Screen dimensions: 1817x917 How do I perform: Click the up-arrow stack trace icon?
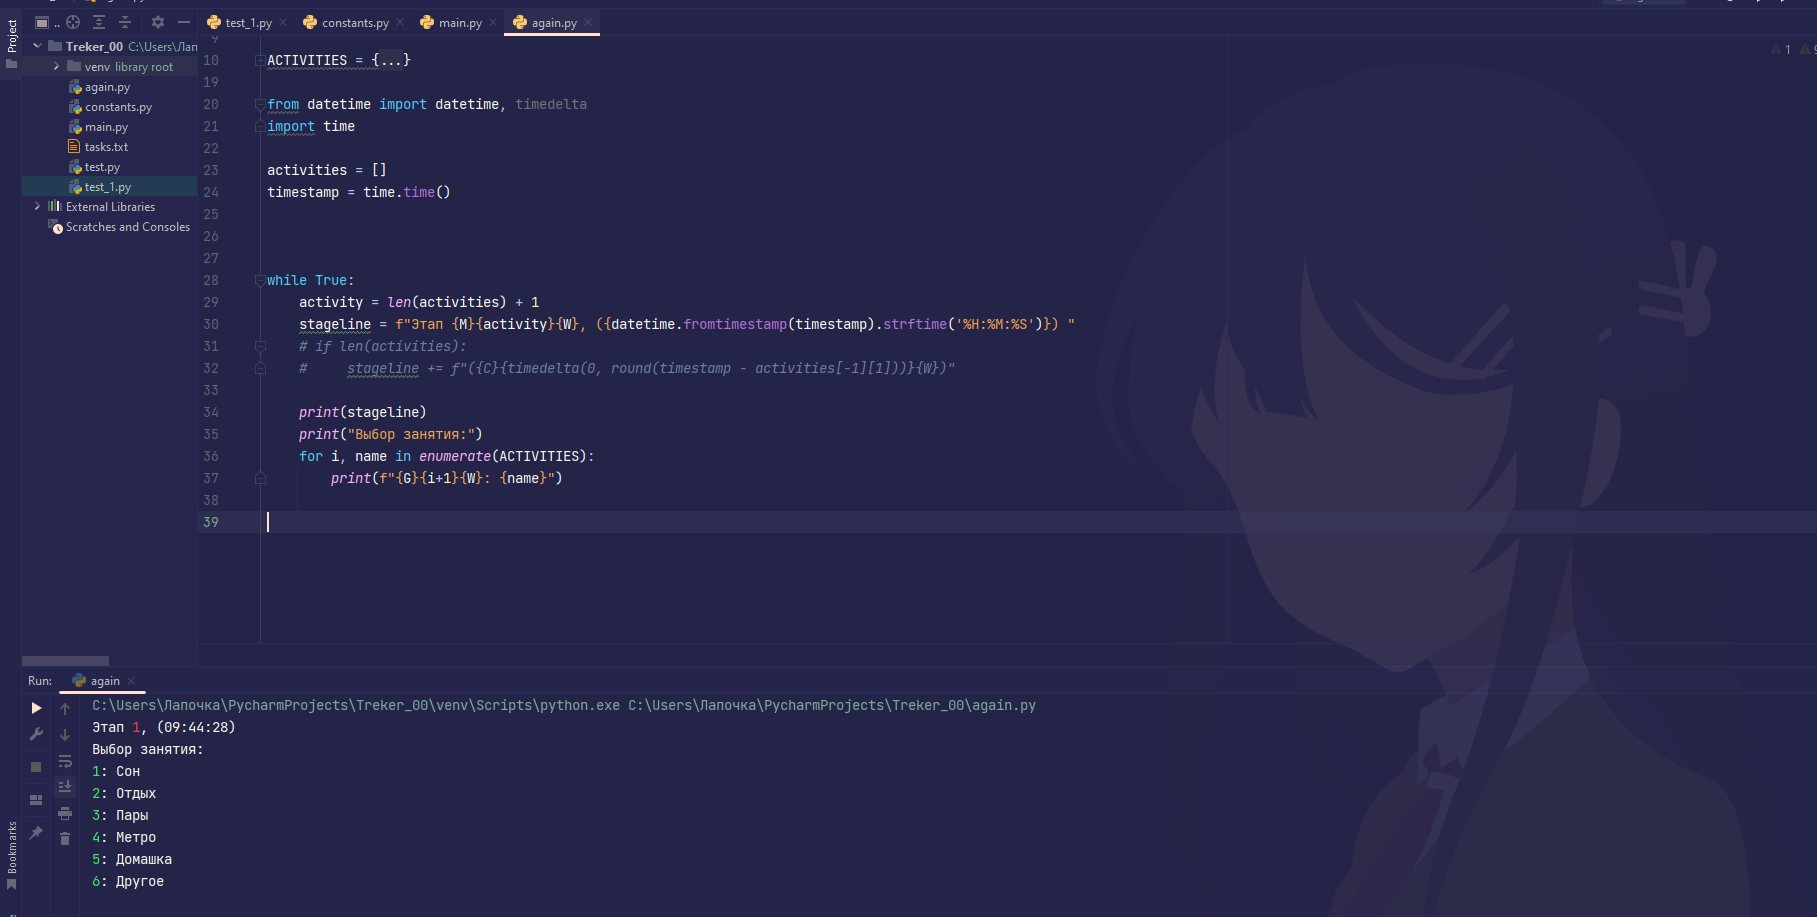pos(65,709)
